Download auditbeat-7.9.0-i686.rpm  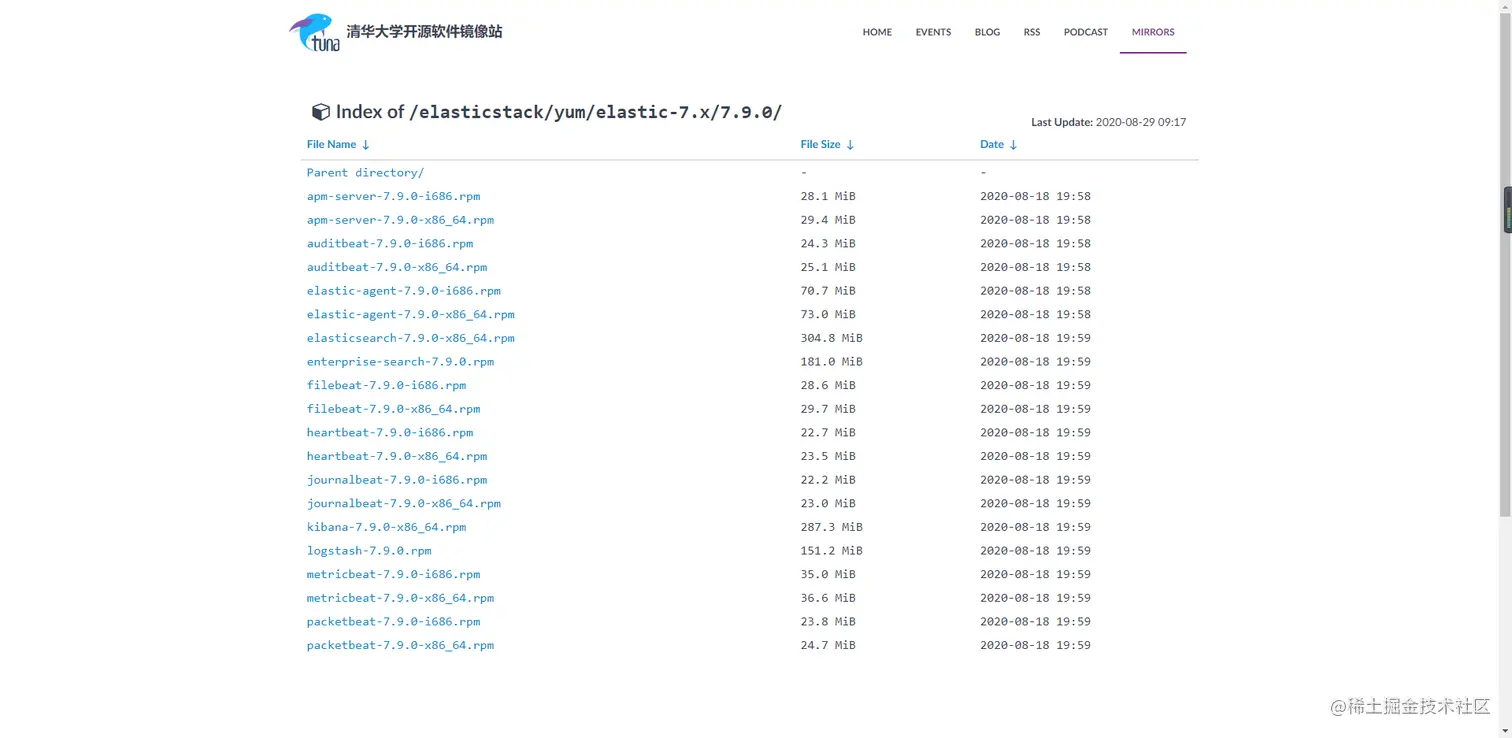click(x=390, y=243)
